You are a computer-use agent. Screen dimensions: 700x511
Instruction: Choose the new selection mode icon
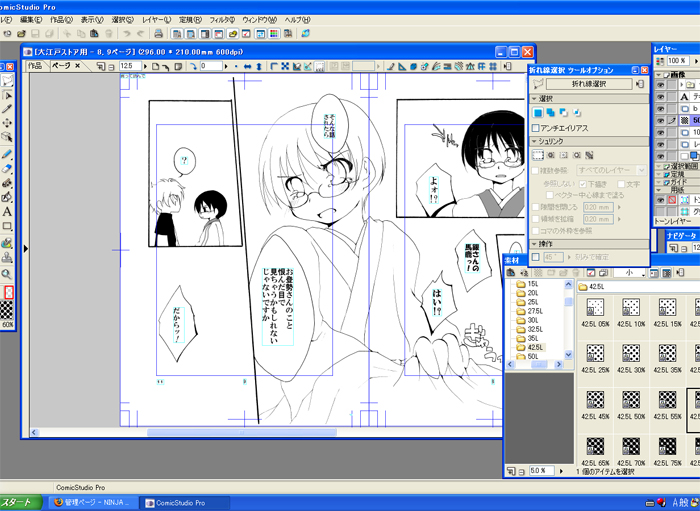pos(538,112)
